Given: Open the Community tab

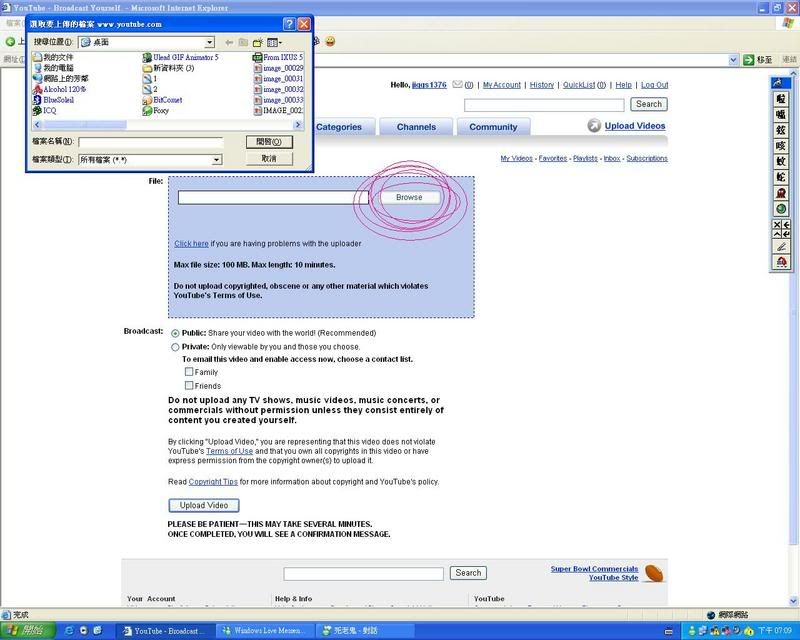Looking at the screenshot, I should click(493, 127).
